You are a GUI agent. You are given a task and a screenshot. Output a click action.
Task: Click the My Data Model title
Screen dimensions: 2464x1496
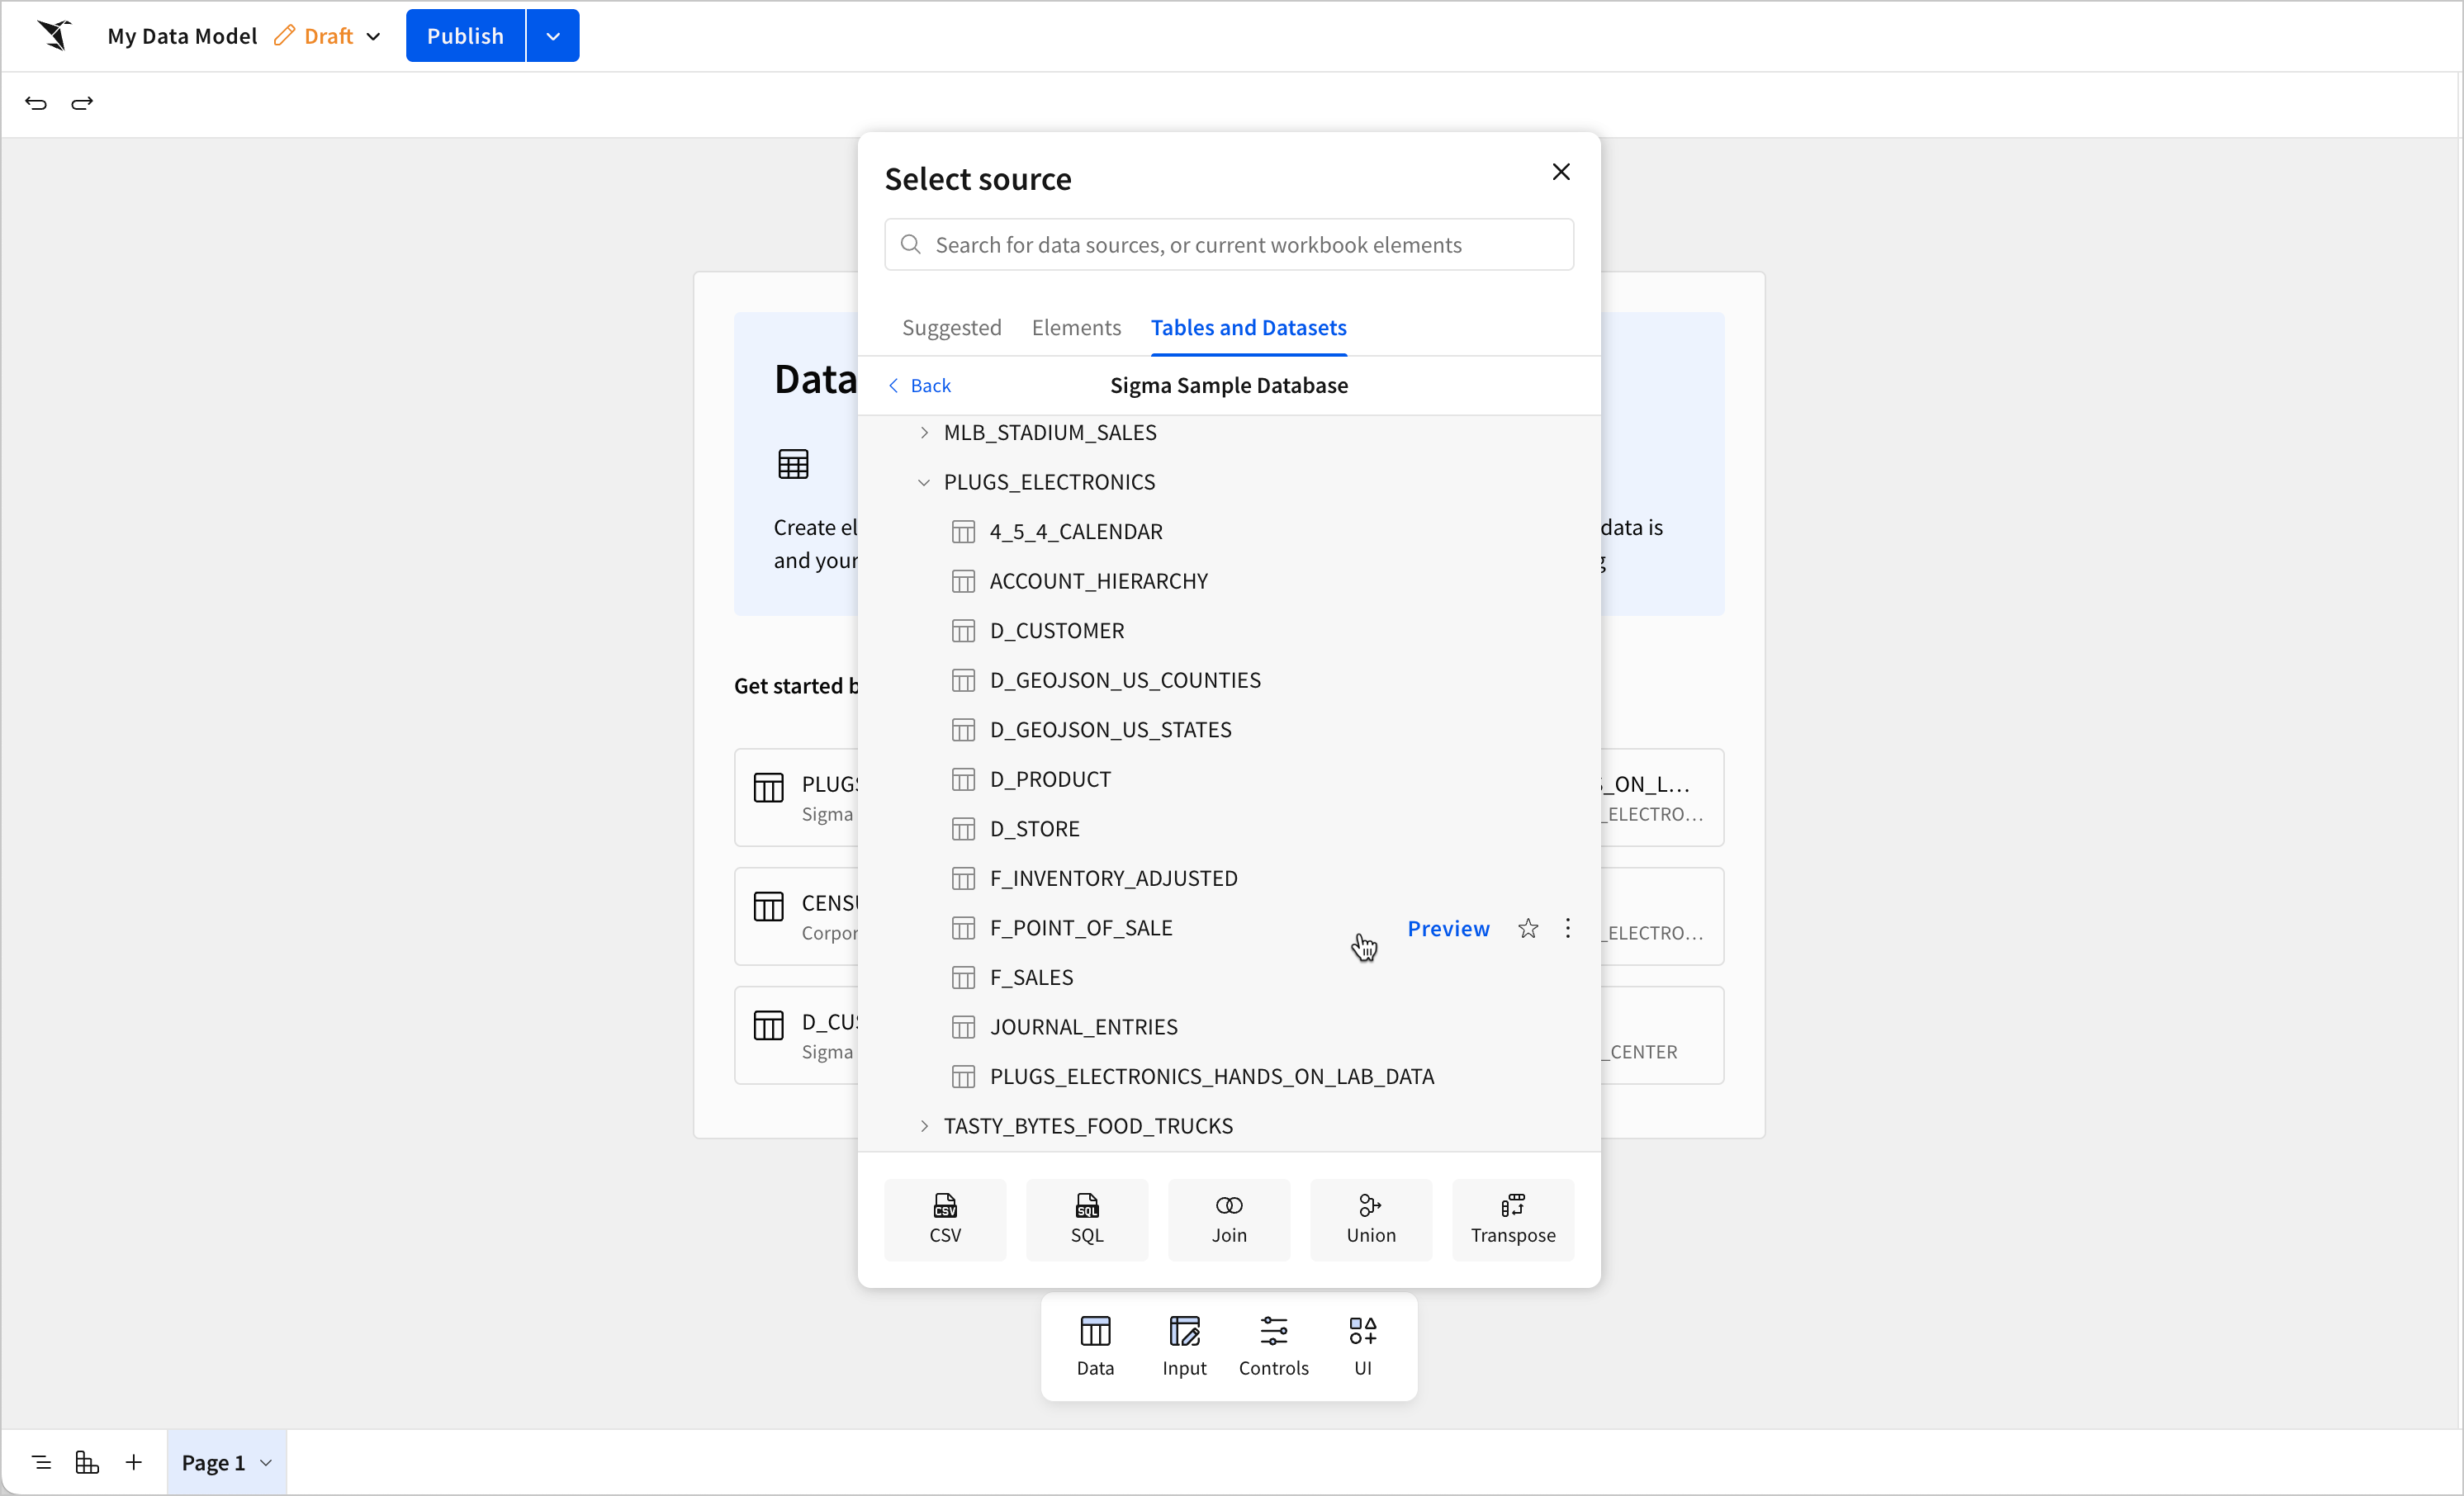coord(182,36)
